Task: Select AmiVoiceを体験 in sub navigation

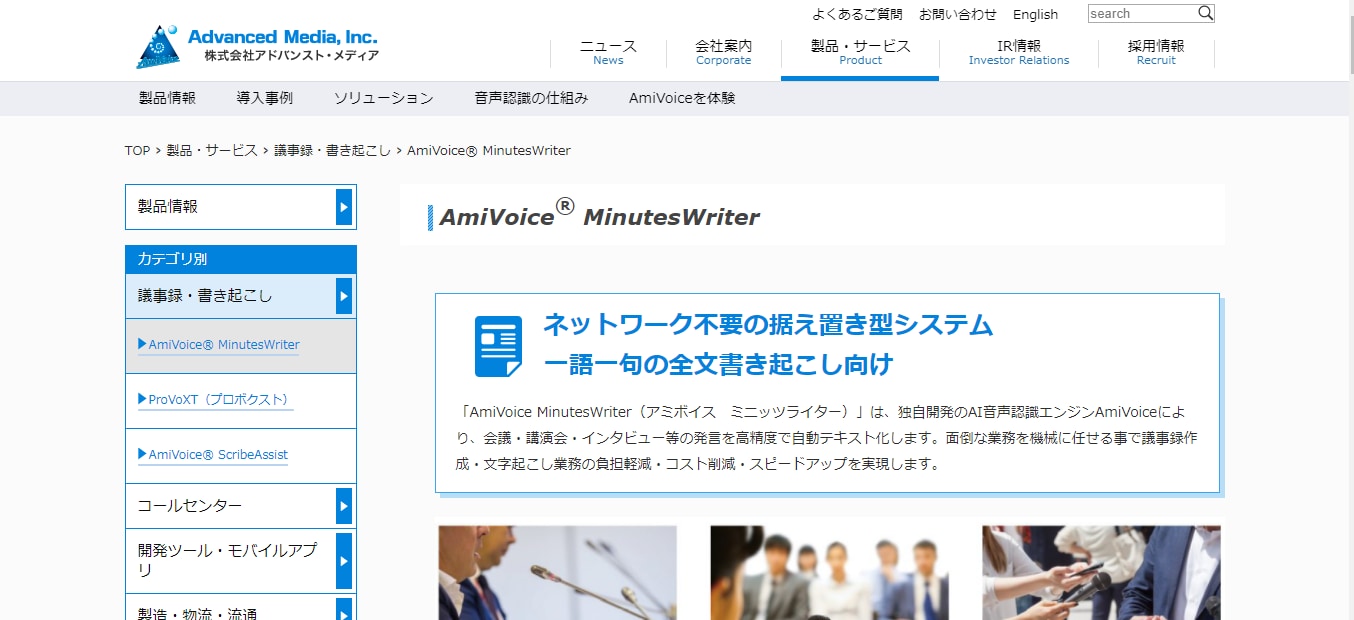Action: click(682, 98)
